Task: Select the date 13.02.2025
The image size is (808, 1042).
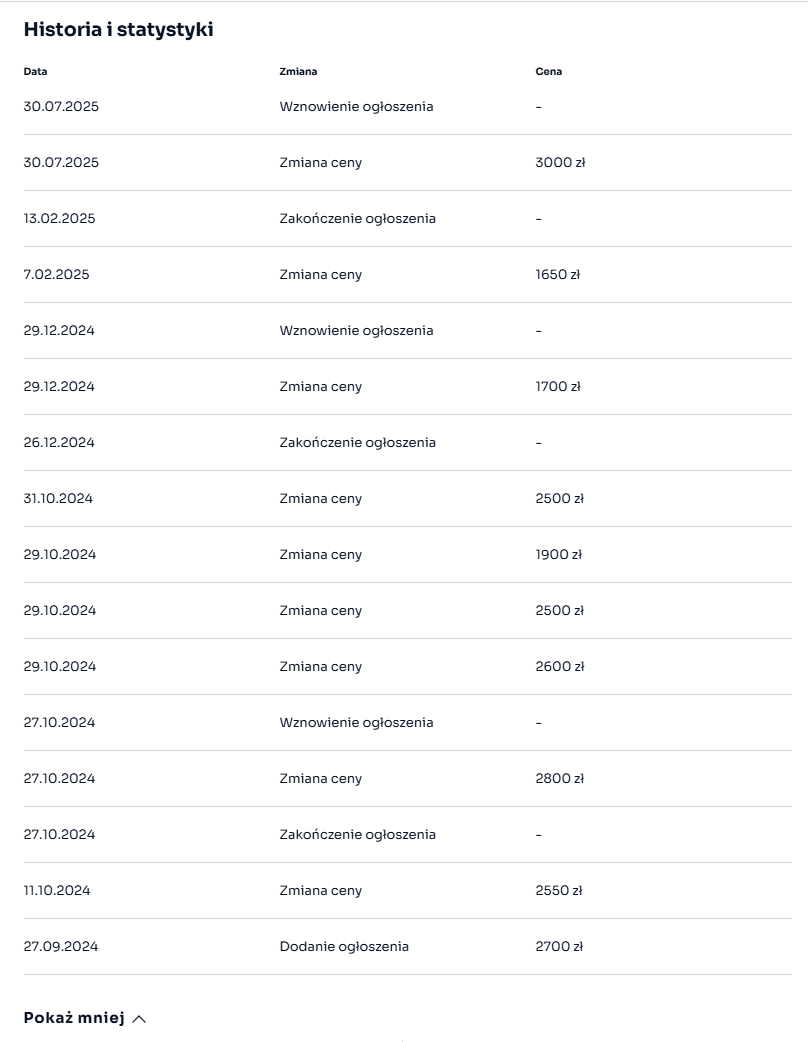Action: [x=60, y=218]
